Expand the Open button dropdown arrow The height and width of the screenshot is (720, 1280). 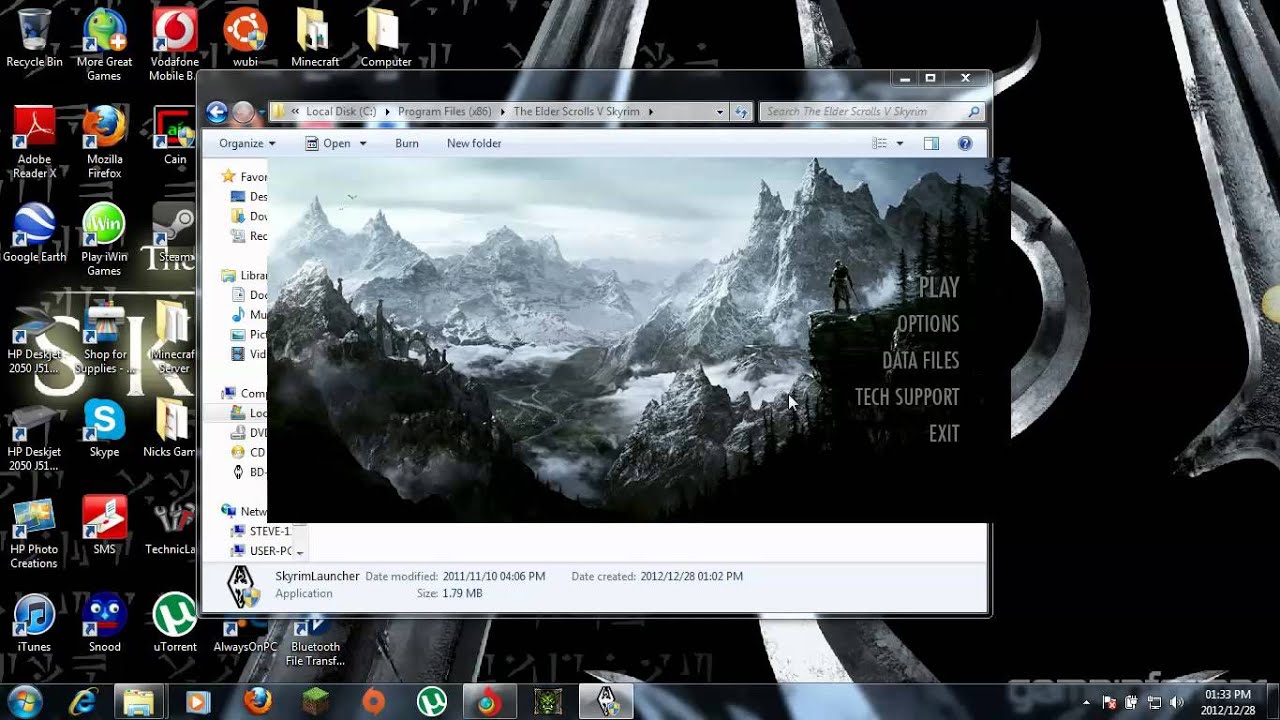pos(363,144)
